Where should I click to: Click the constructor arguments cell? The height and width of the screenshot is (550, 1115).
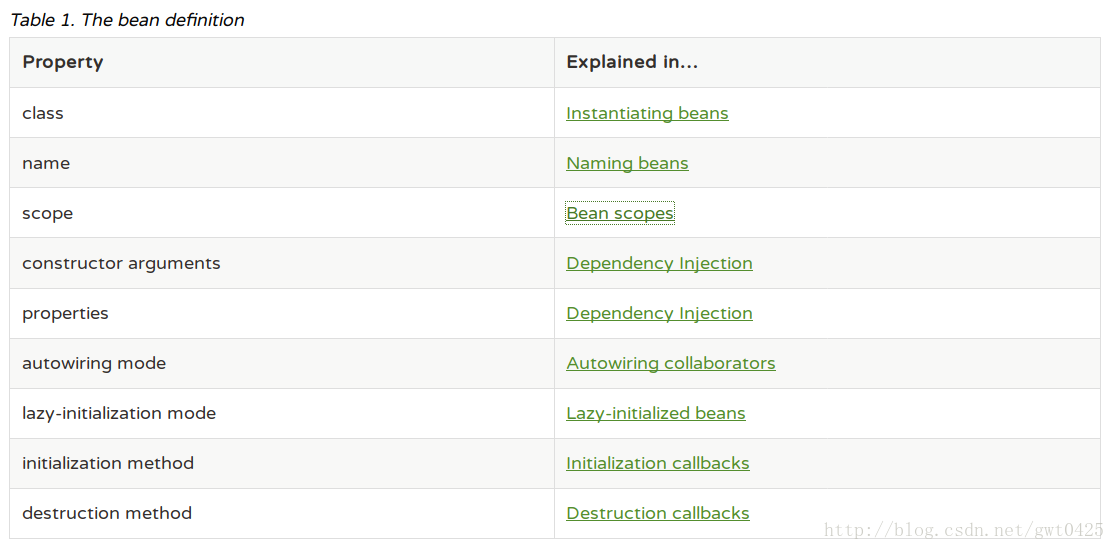click(x=282, y=263)
